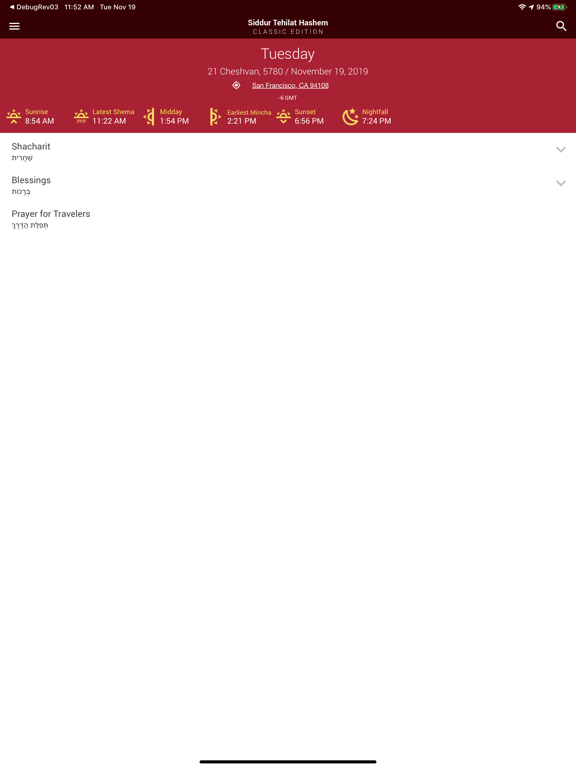Tap Sunset time 6:56 PM
Screen dimensions: 576x768
click(309, 121)
